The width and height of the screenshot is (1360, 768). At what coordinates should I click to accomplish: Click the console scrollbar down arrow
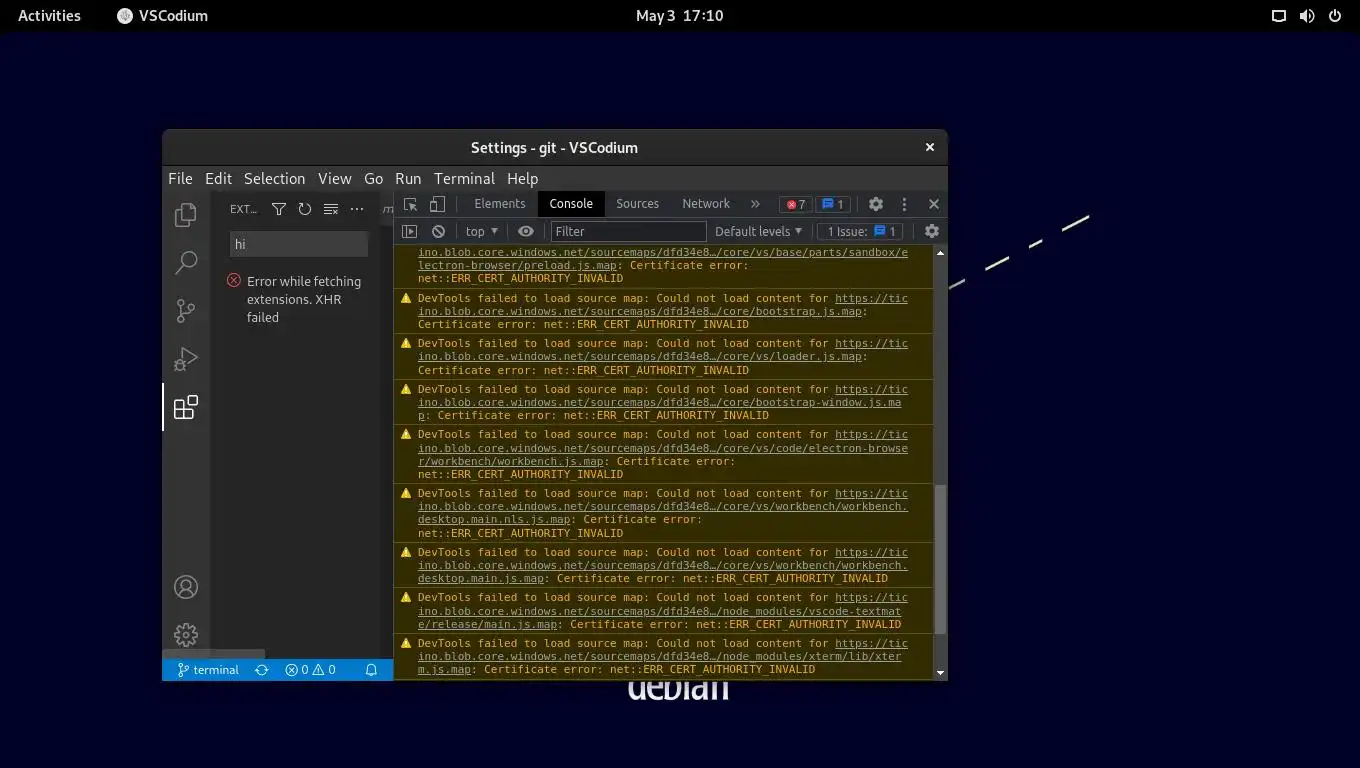(x=940, y=673)
